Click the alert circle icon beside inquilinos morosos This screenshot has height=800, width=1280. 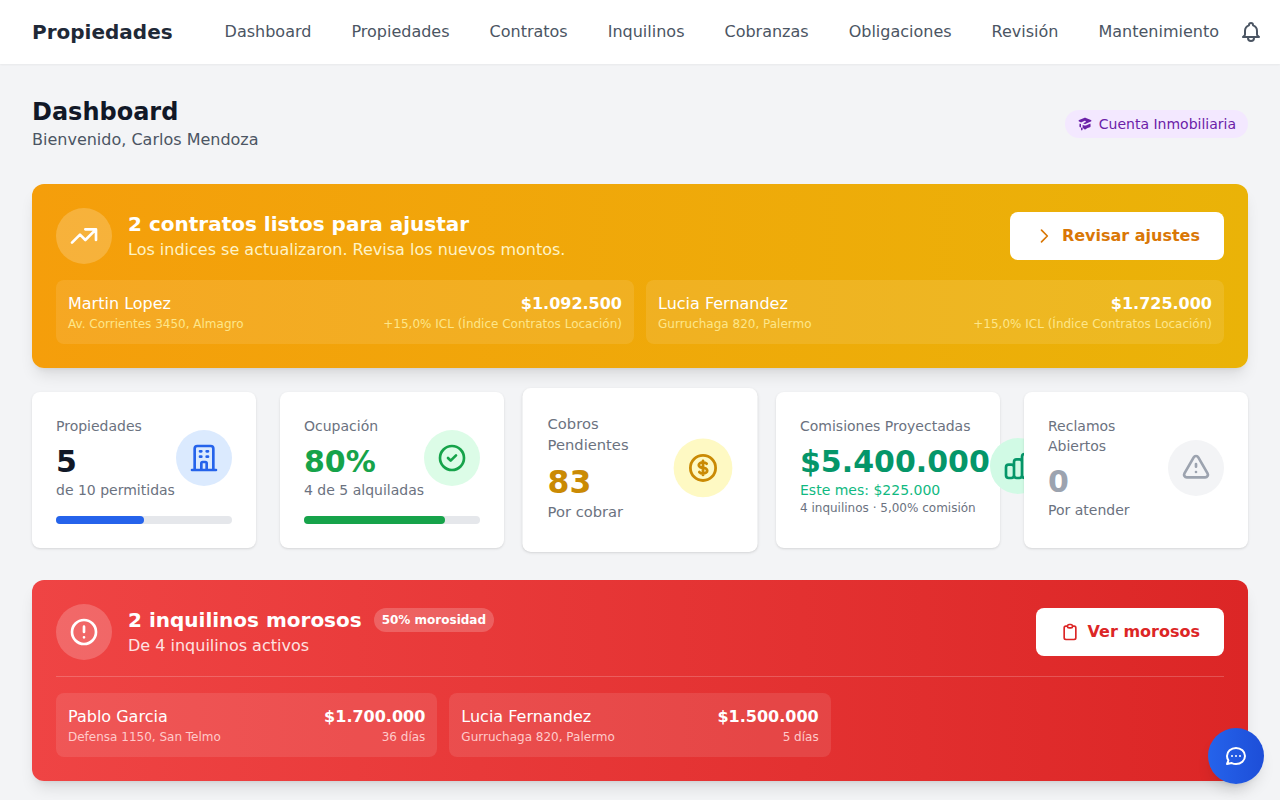point(84,631)
